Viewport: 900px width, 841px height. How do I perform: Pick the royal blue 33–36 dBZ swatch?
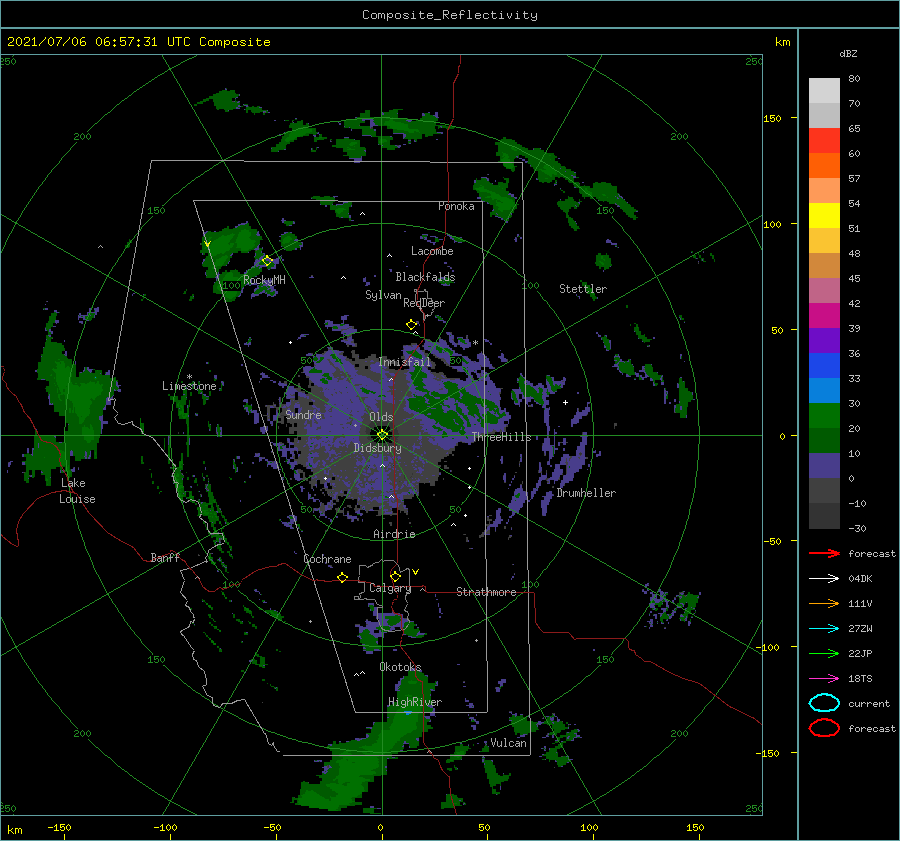tap(824, 366)
